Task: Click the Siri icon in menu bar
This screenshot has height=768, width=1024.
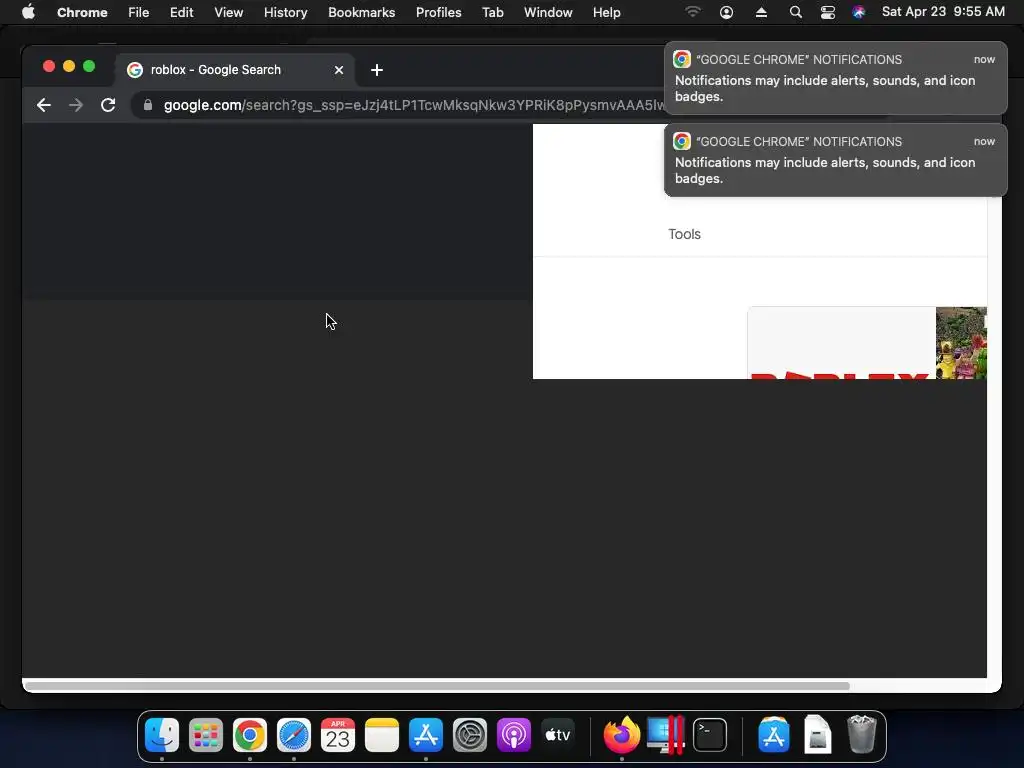Action: pyautogui.click(x=859, y=12)
